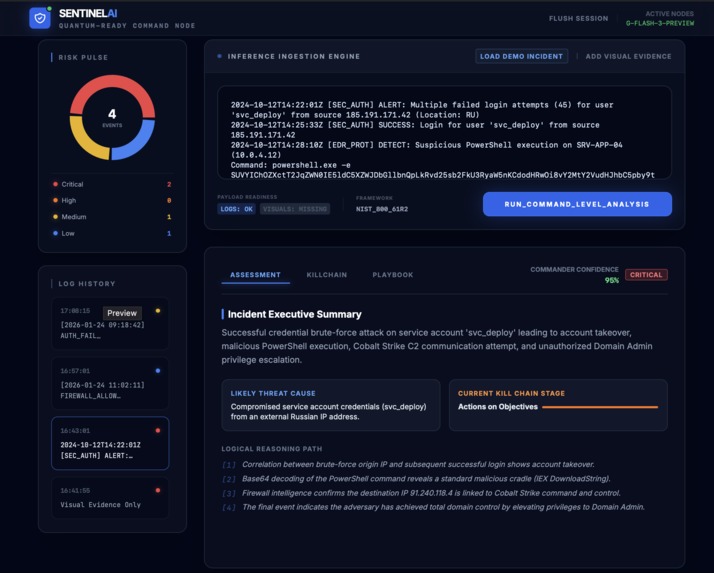Click the LIKELY THREAT CAUSE card

331,405
